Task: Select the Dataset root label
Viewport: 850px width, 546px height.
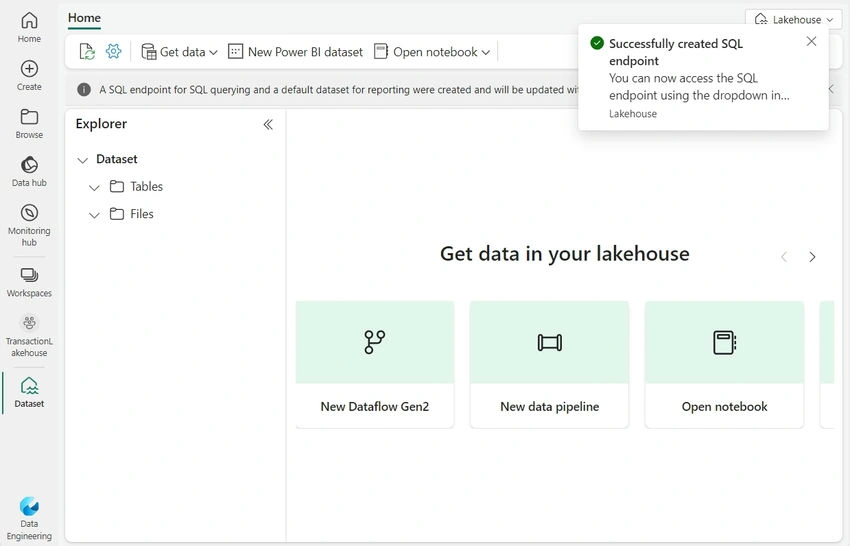Action: tap(117, 159)
